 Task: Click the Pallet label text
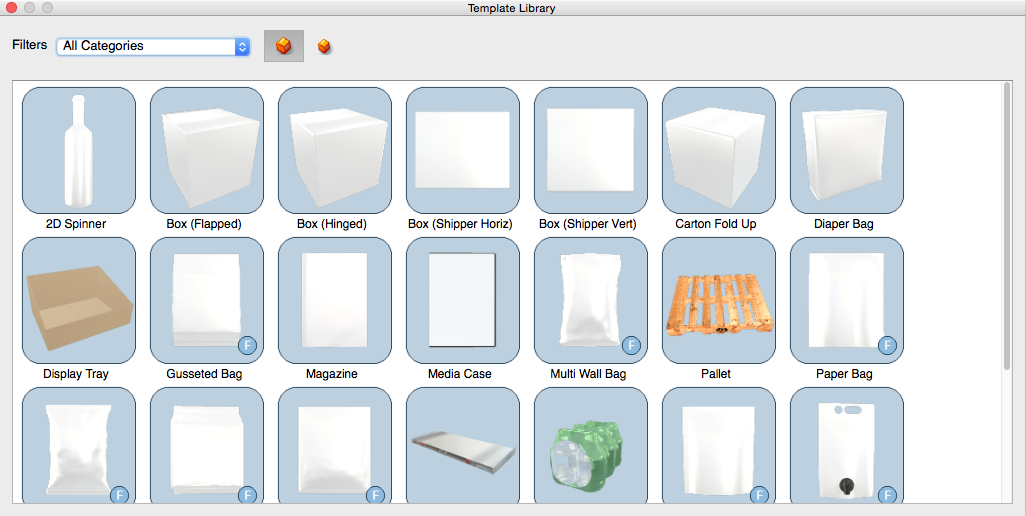point(716,374)
